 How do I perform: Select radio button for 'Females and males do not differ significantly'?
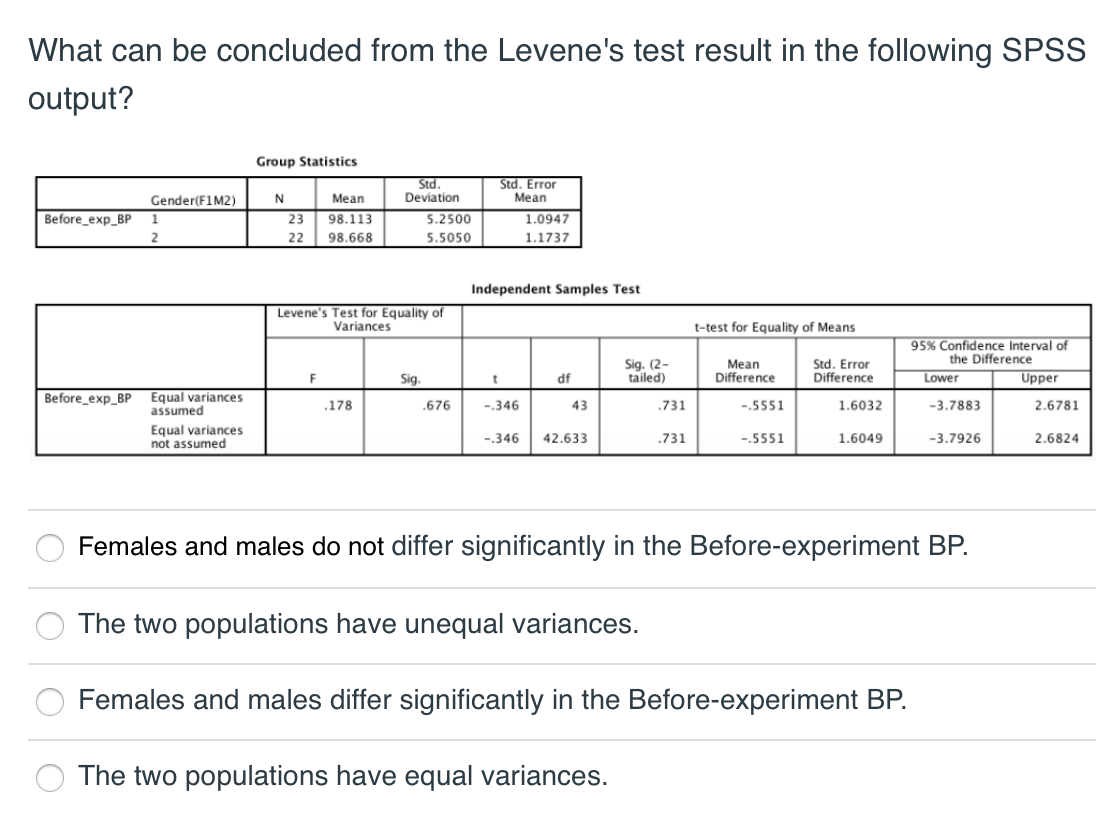click(50, 548)
